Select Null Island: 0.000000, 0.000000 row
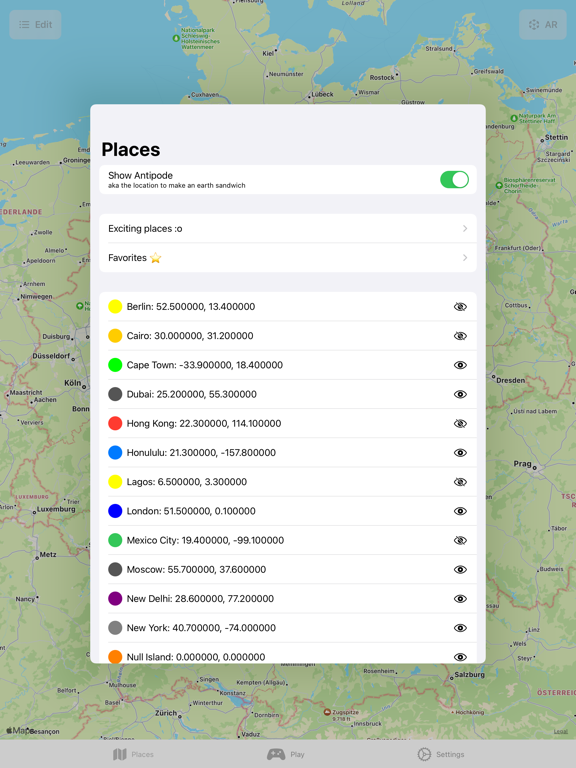The image size is (576, 768). (288, 653)
